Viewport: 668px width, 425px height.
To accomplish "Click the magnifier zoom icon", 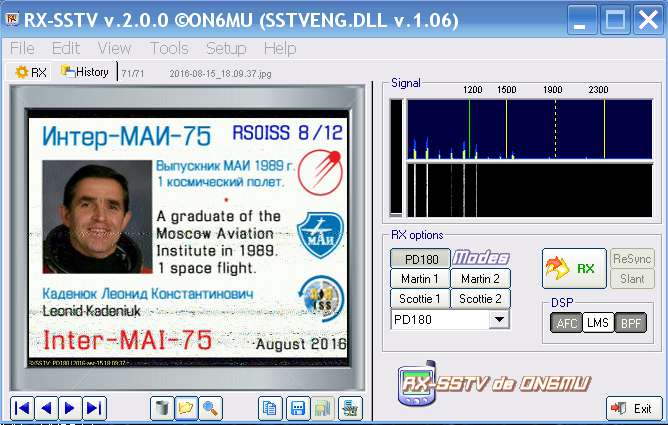I will (210, 408).
